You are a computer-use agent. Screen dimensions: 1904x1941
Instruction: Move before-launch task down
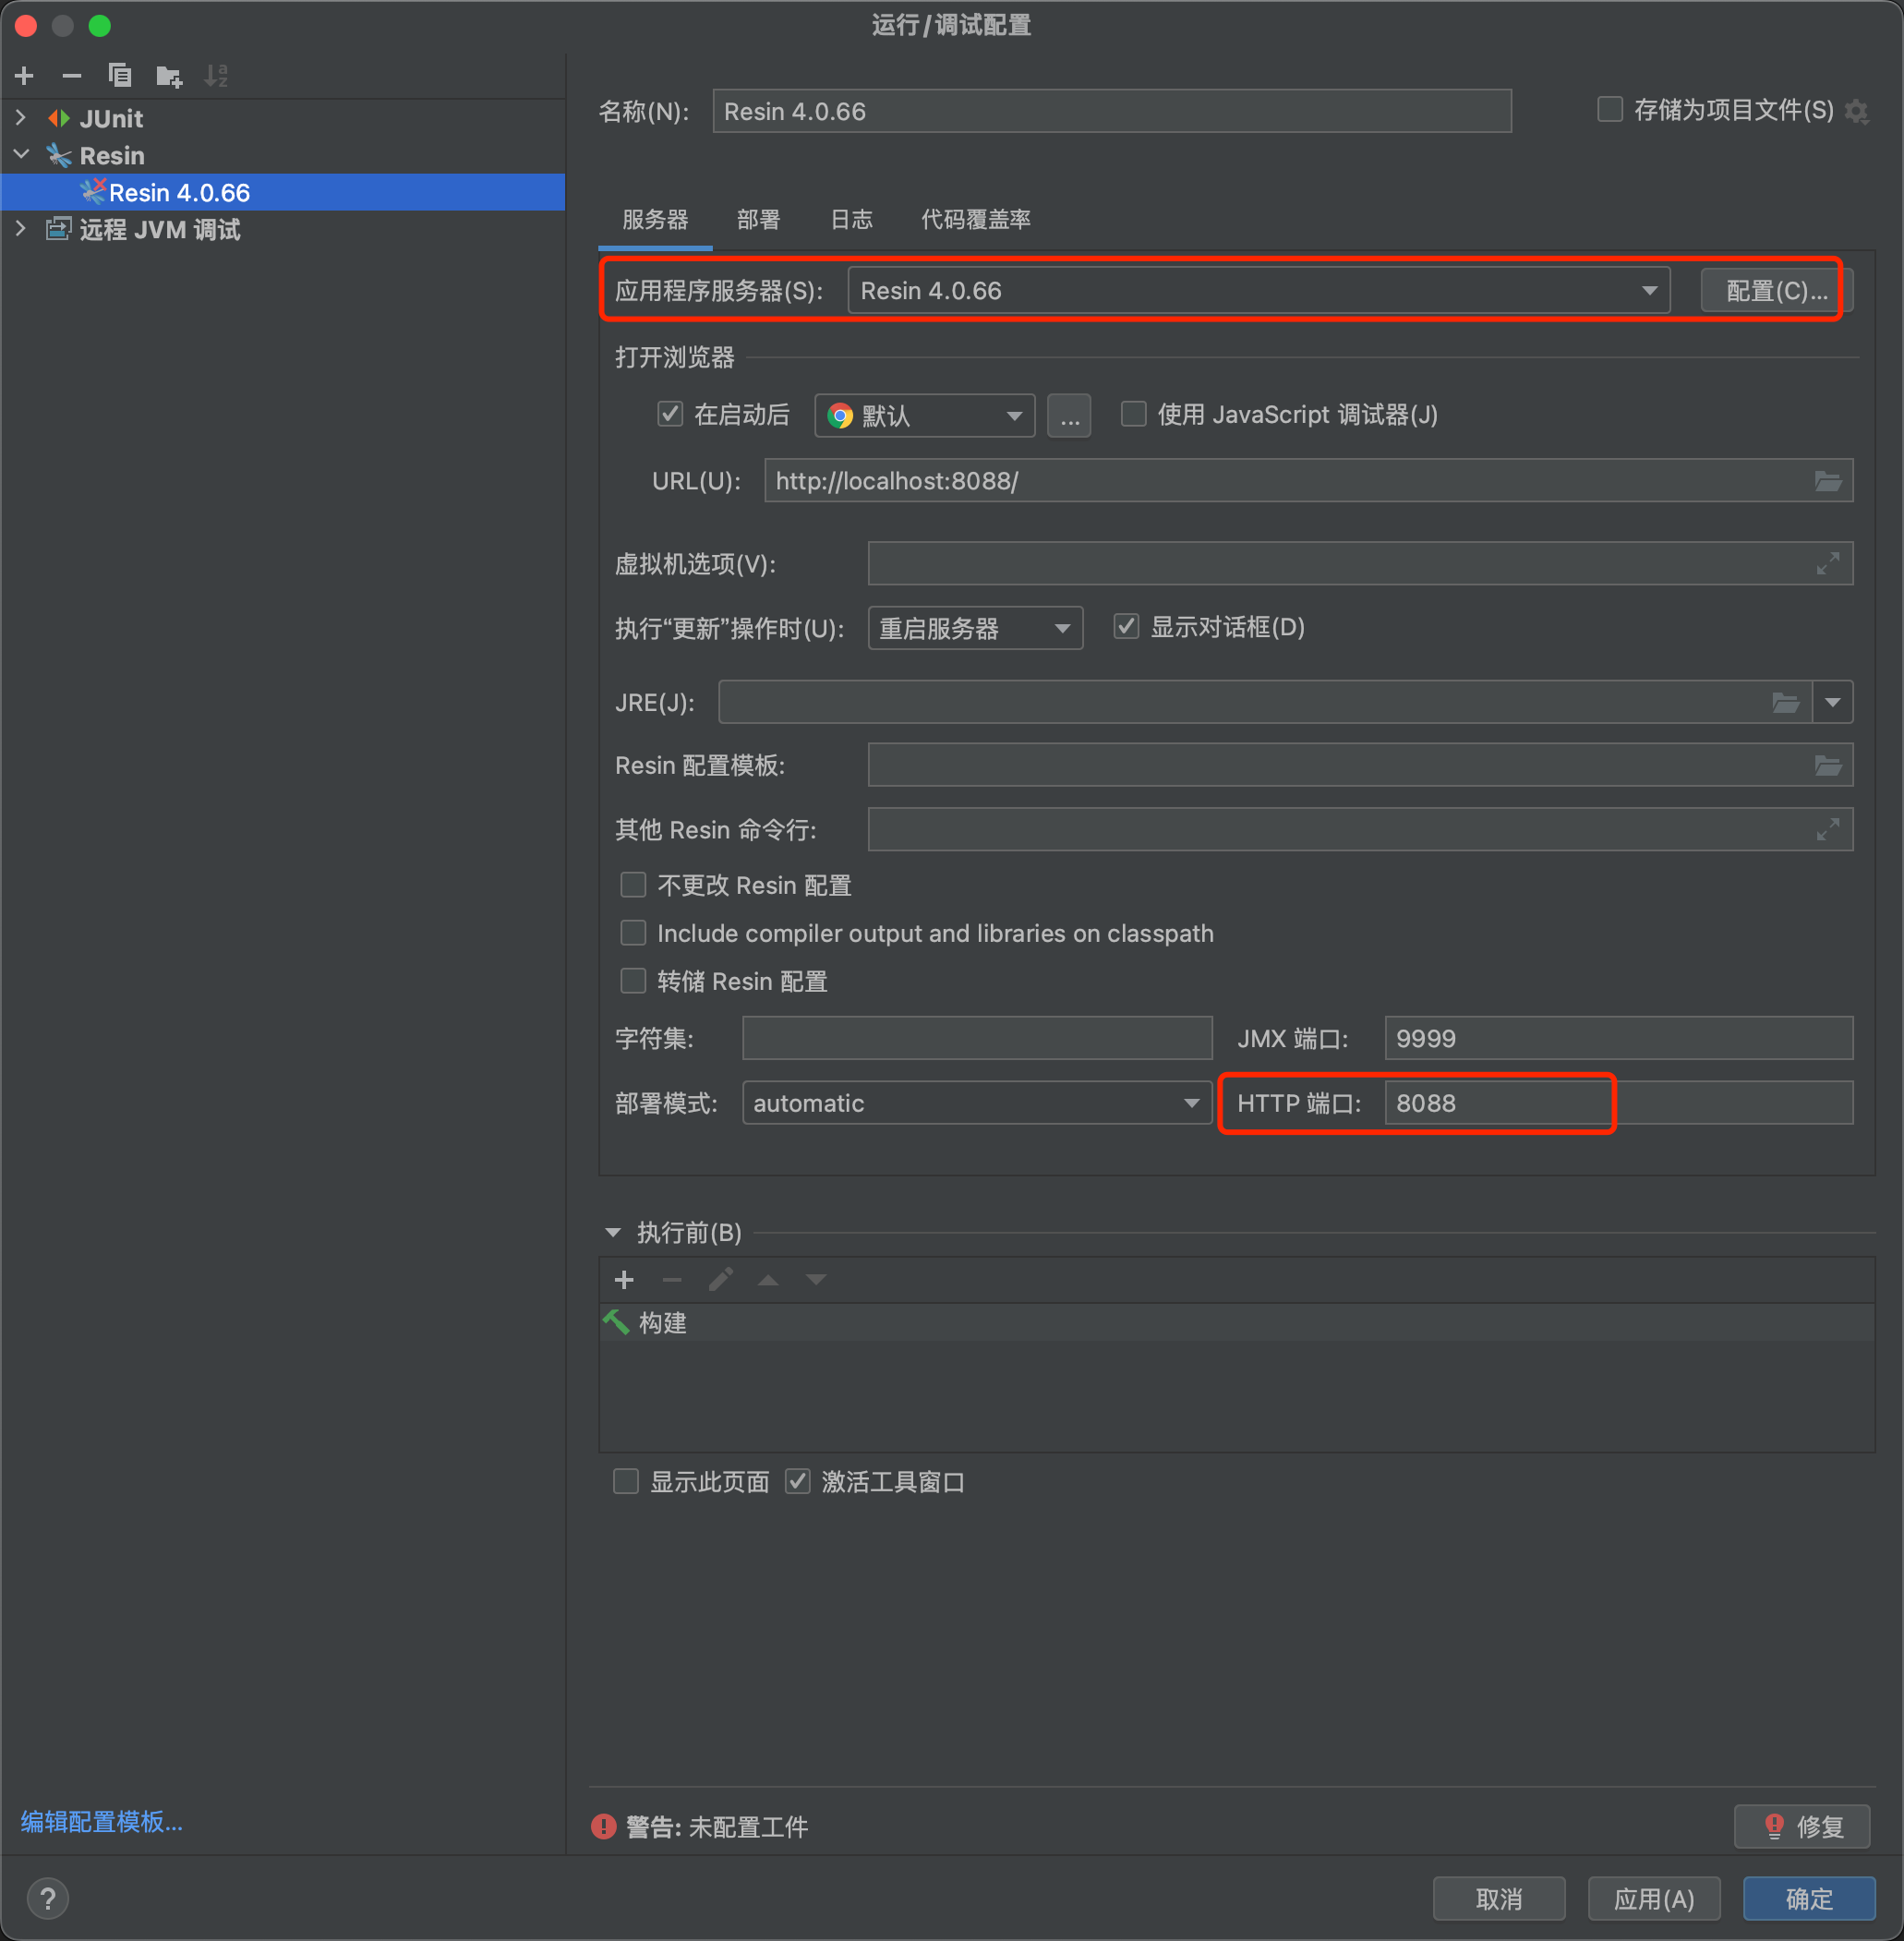click(816, 1280)
